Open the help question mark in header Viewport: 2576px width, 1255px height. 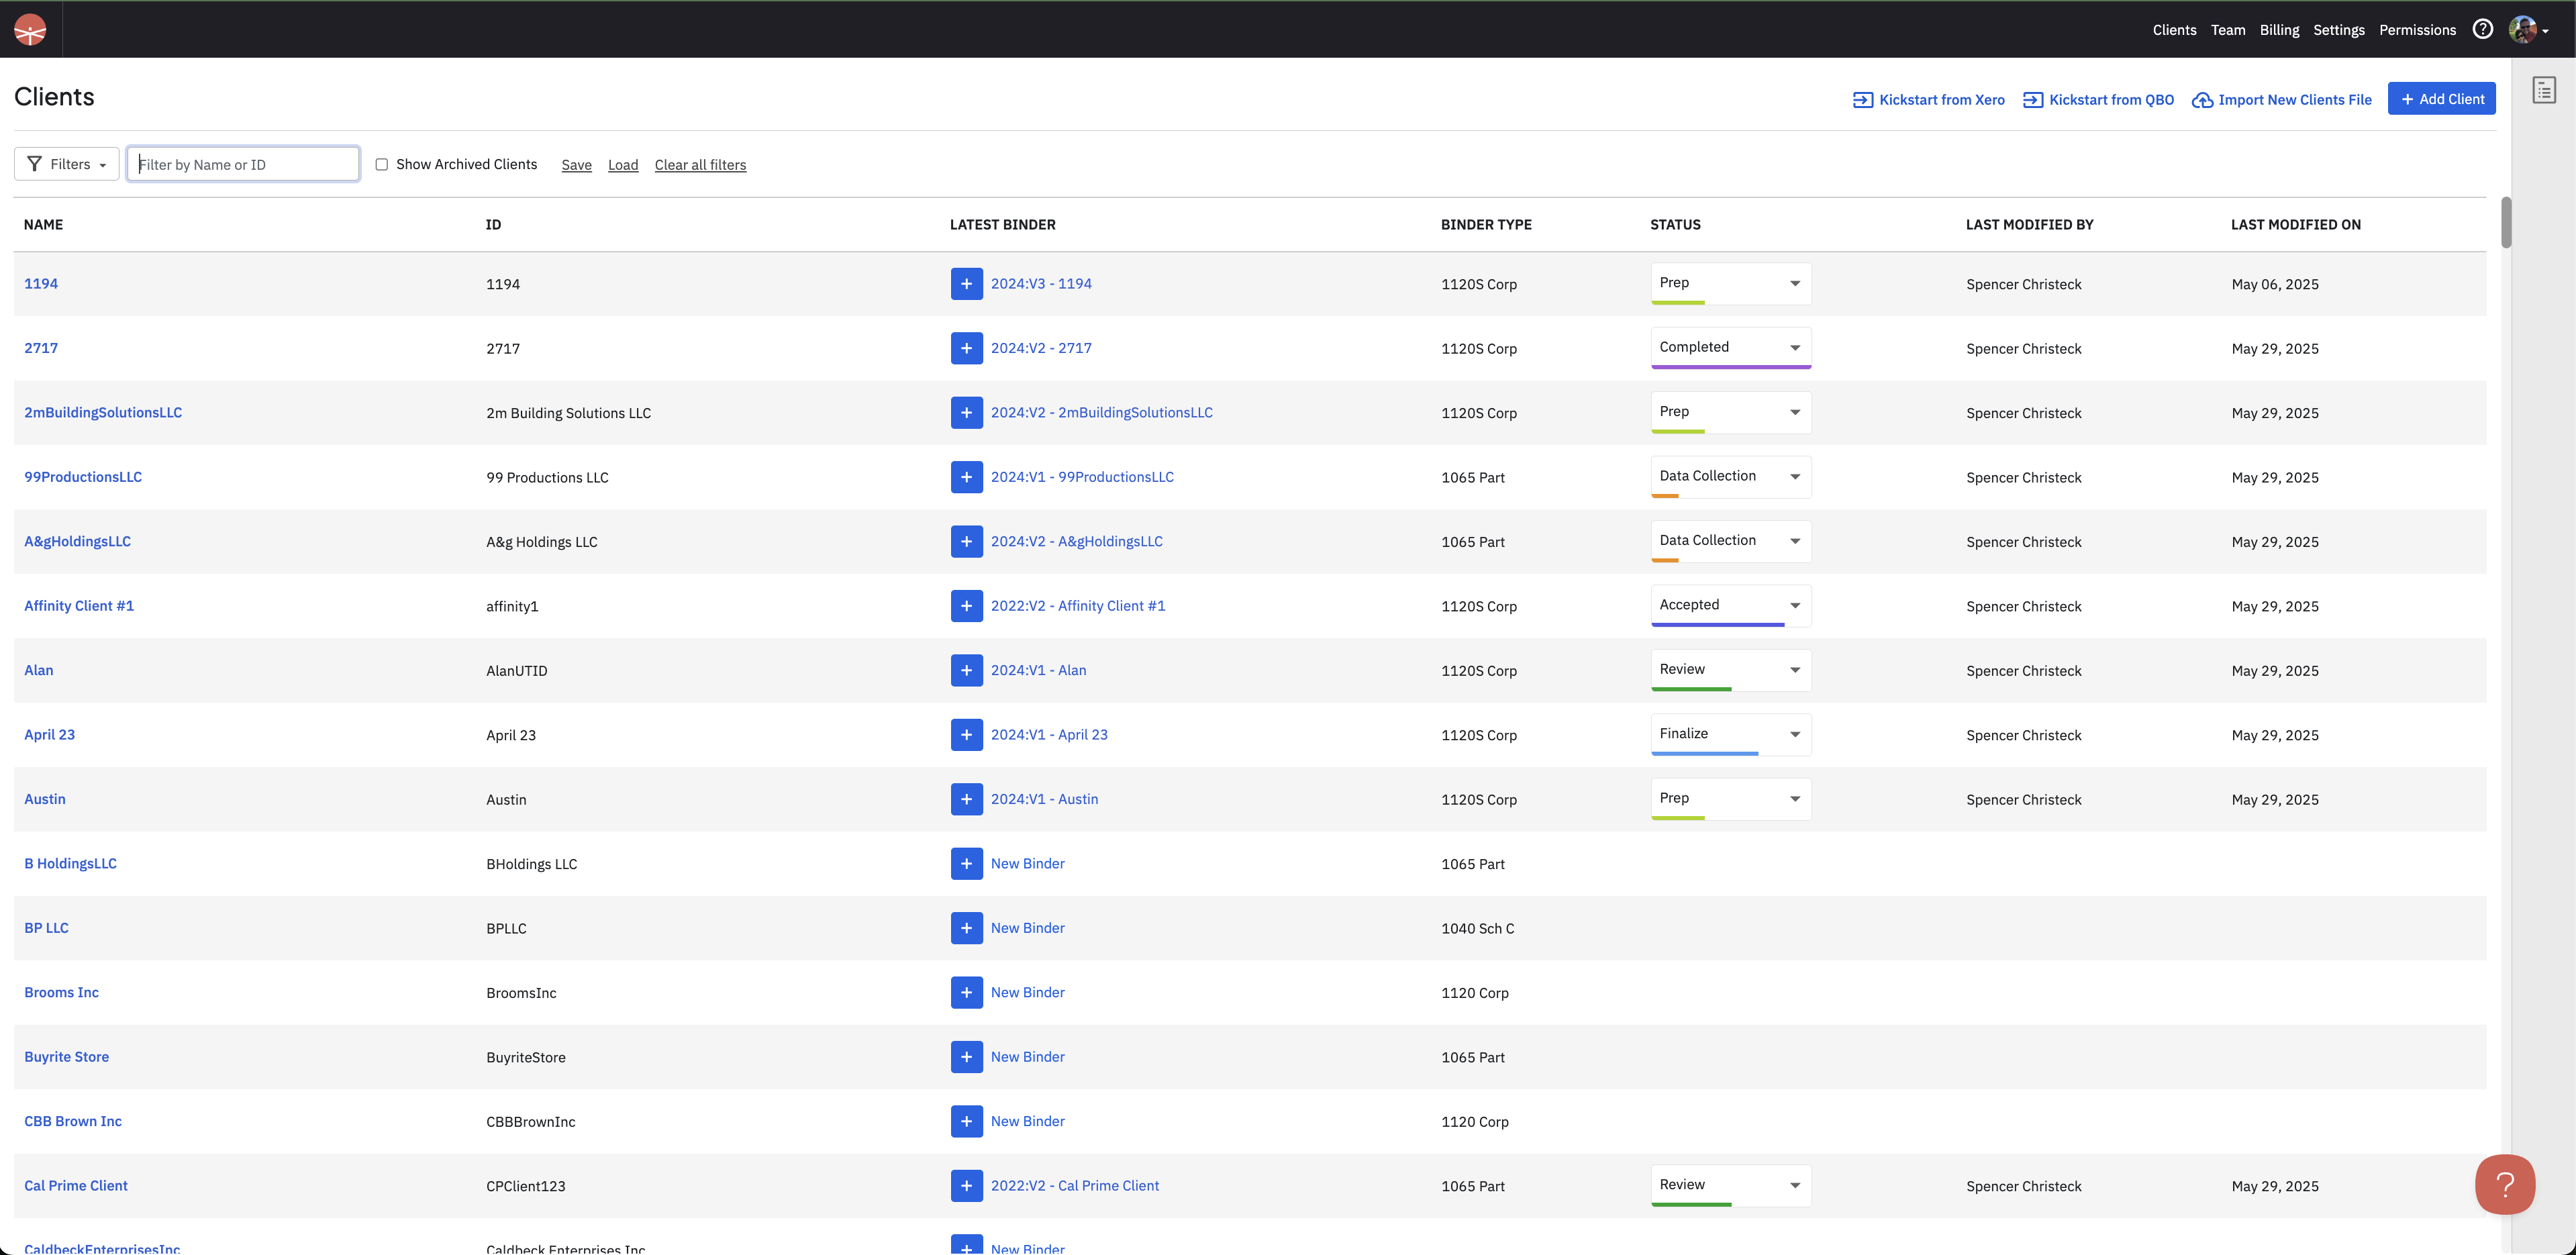(2482, 30)
